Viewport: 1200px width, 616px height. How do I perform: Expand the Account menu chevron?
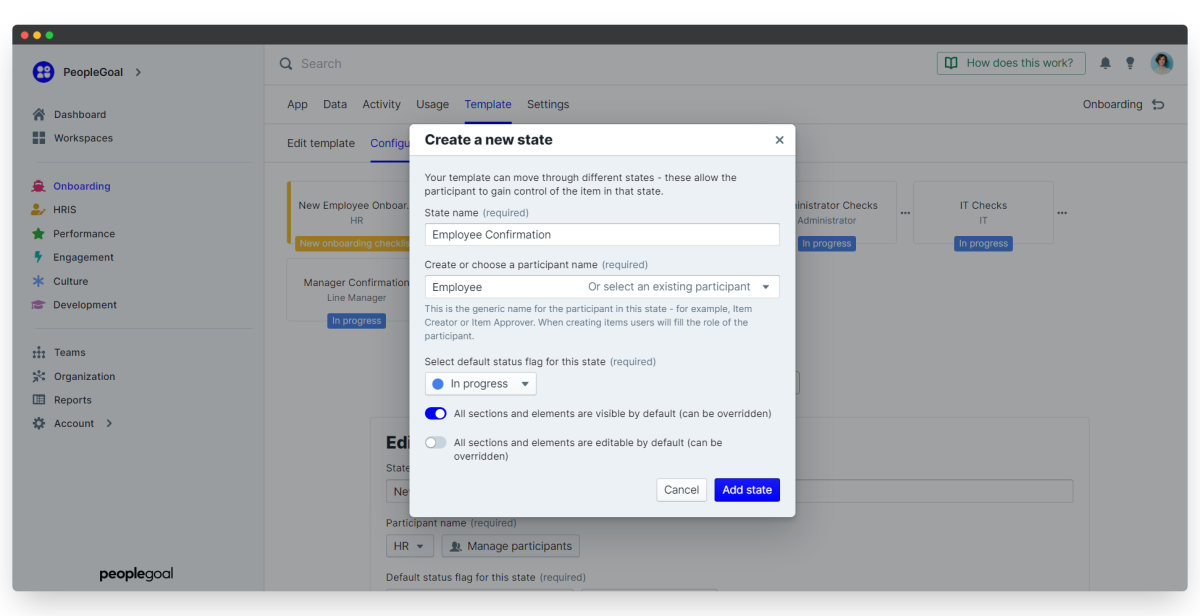click(x=109, y=423)
